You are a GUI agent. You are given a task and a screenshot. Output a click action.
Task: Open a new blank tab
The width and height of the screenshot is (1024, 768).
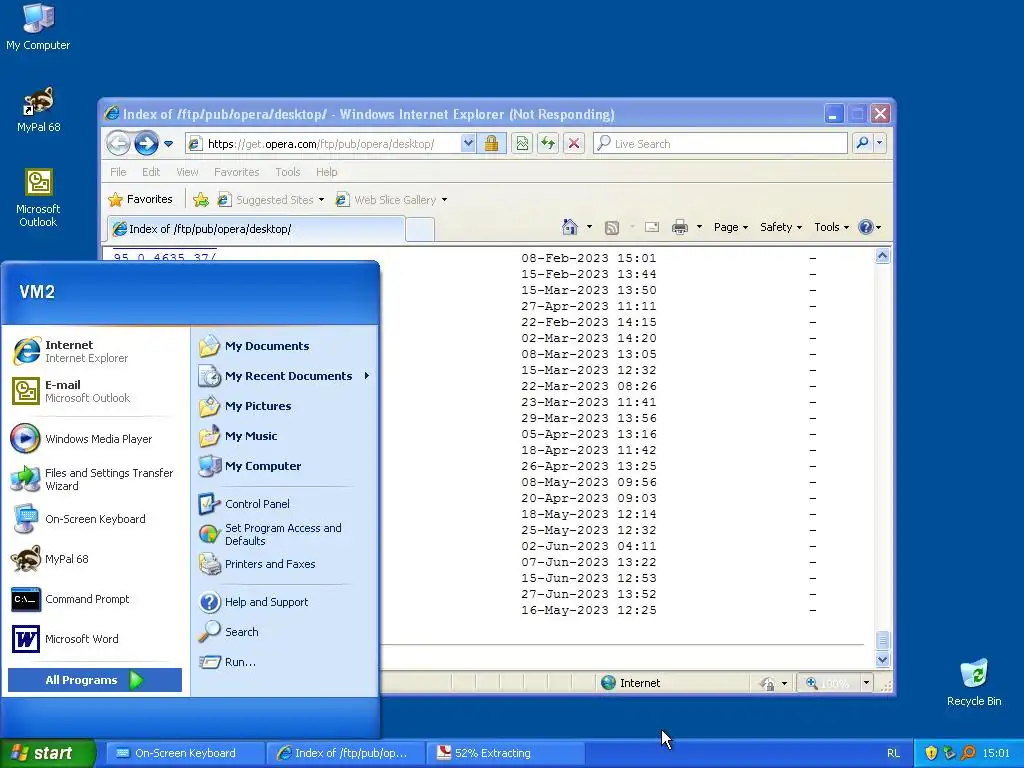click(x=420, y=229)
